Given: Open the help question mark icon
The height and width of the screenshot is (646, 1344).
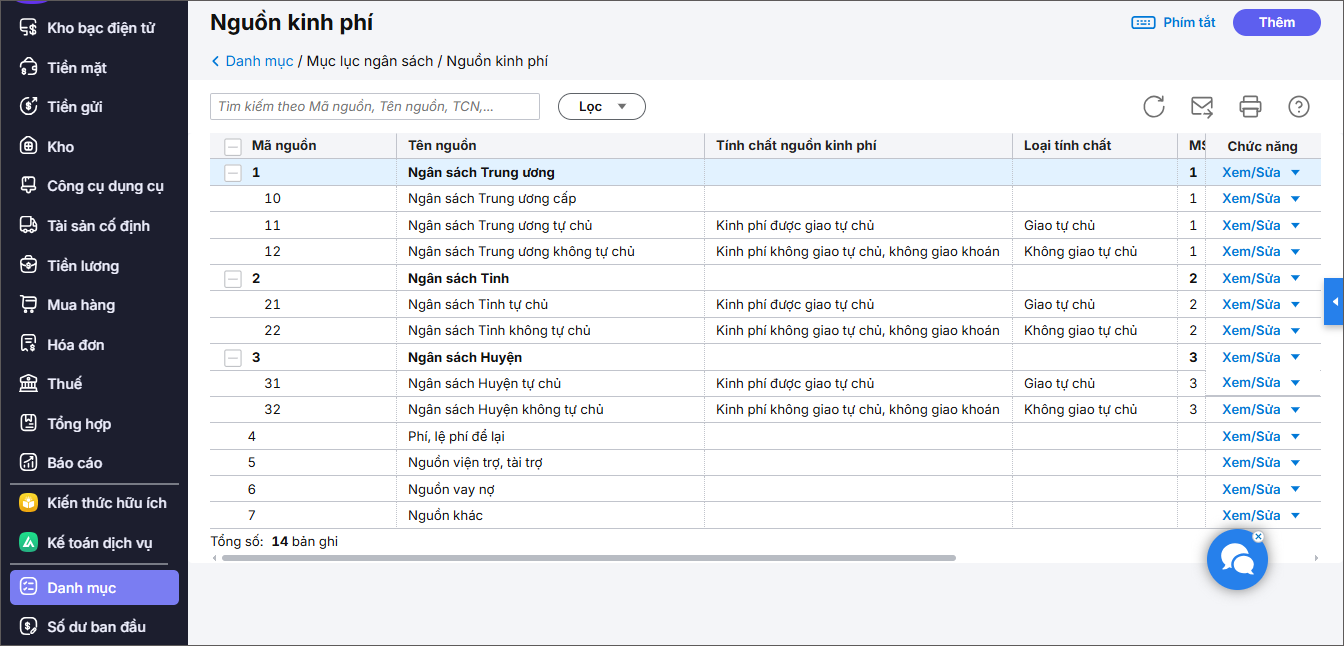Looking at the screenshot, I should pyautogui.click(x=1298, y=107).
